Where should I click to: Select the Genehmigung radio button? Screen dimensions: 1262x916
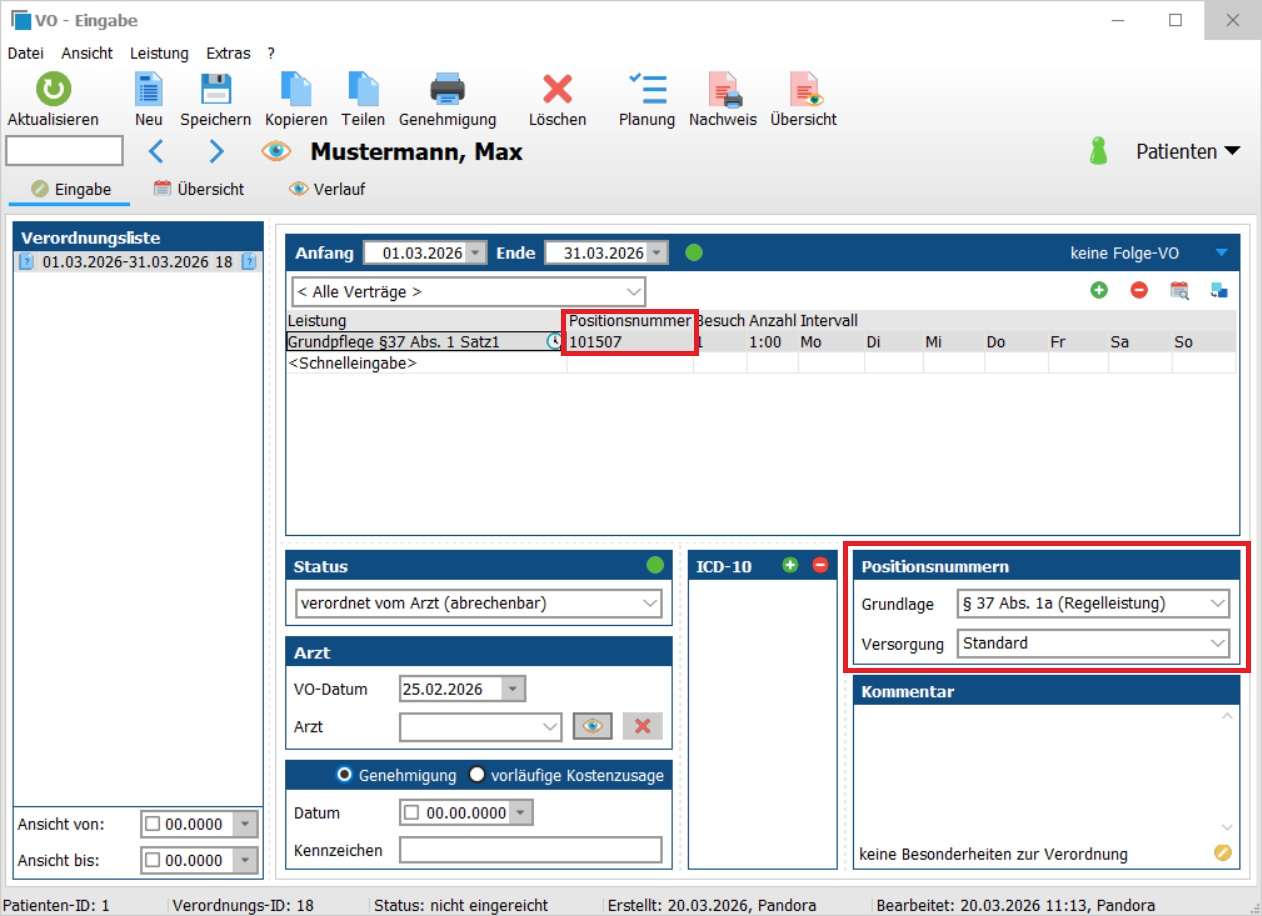click(x=344, y=775)
